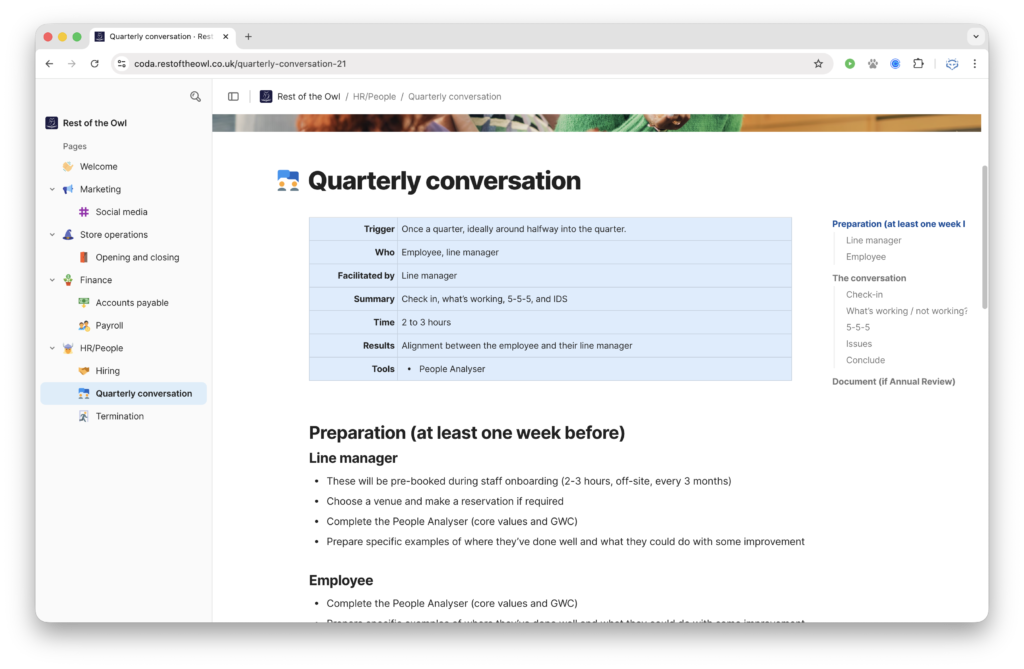Collapse the Marketing section chevron
Viewport: 1024px width, 669px height.
click(51, 188)
